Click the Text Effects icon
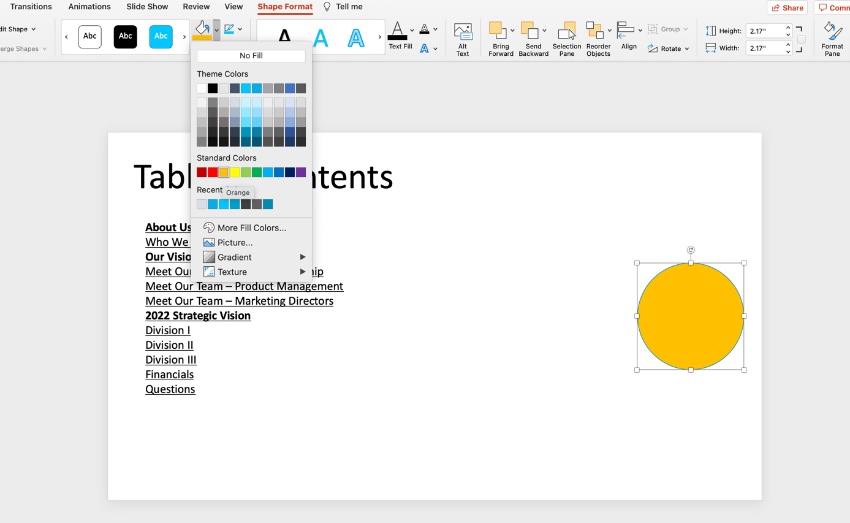The image size is (850, 523). tap(424, 48)
